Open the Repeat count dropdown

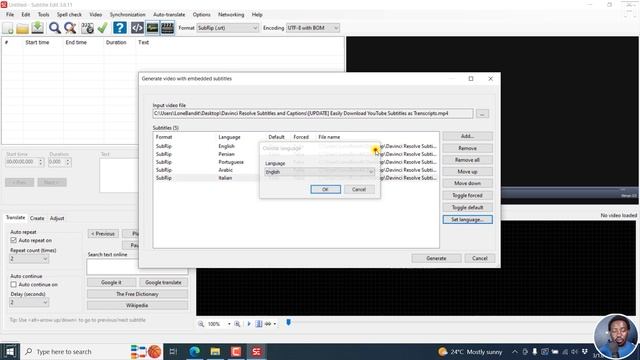[29, 259]
